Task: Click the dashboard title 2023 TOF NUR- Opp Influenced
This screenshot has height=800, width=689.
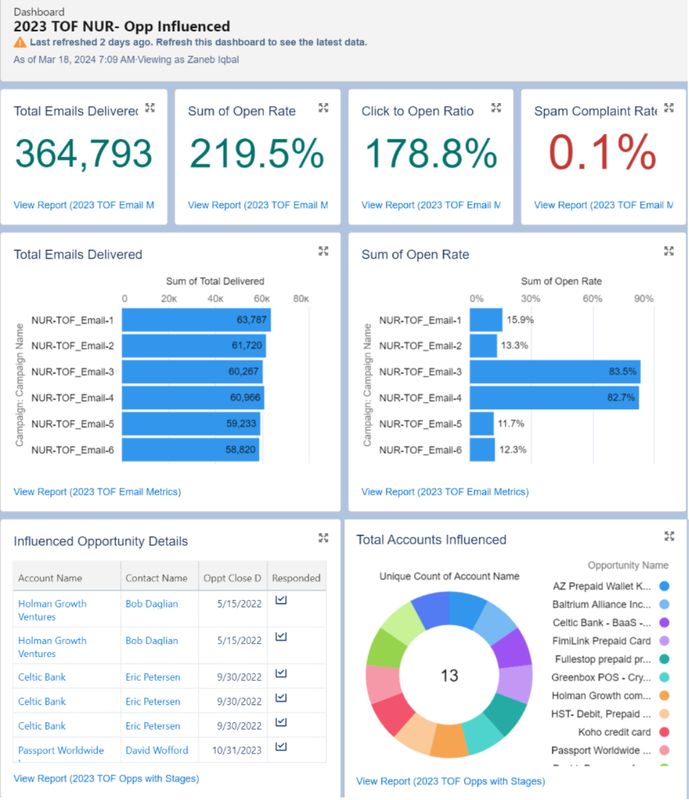Action: 121,27
